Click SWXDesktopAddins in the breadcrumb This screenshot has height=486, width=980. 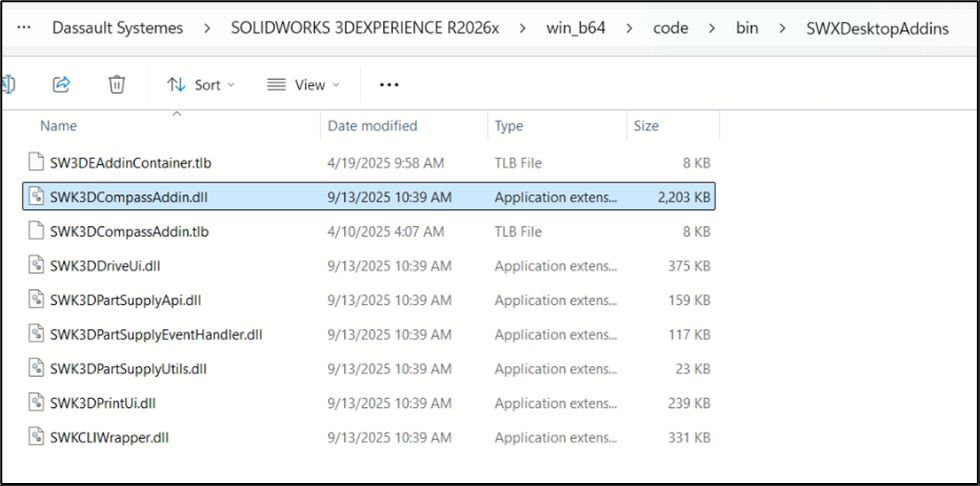878,28
